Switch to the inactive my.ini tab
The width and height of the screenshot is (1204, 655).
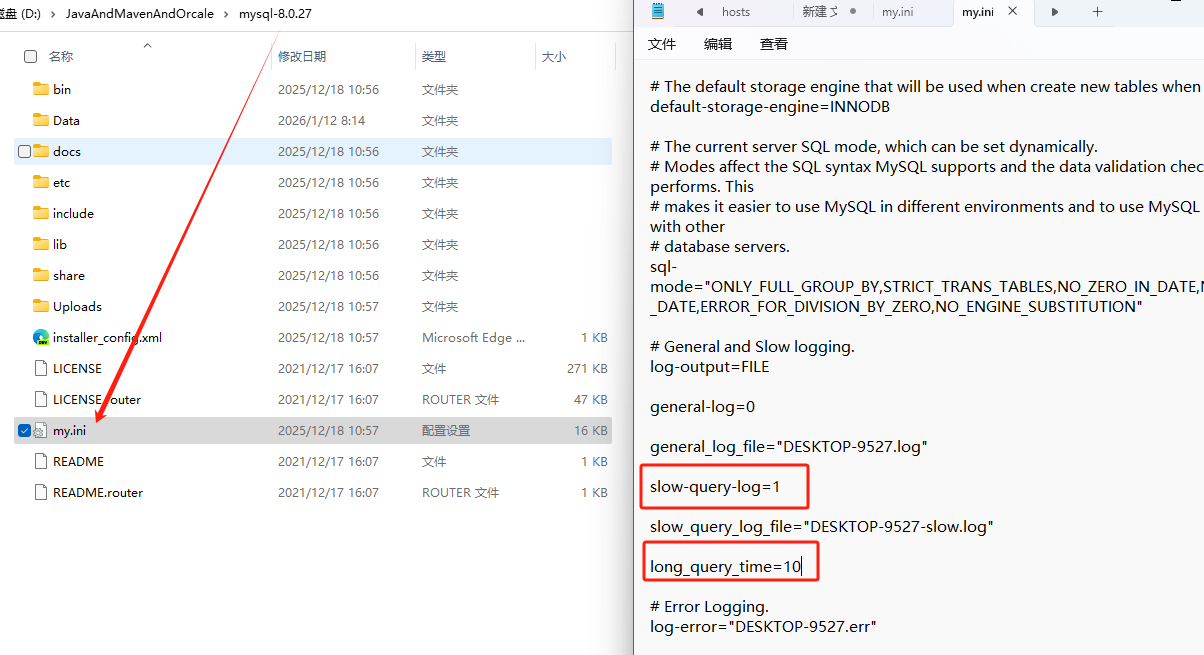point(897,12)
